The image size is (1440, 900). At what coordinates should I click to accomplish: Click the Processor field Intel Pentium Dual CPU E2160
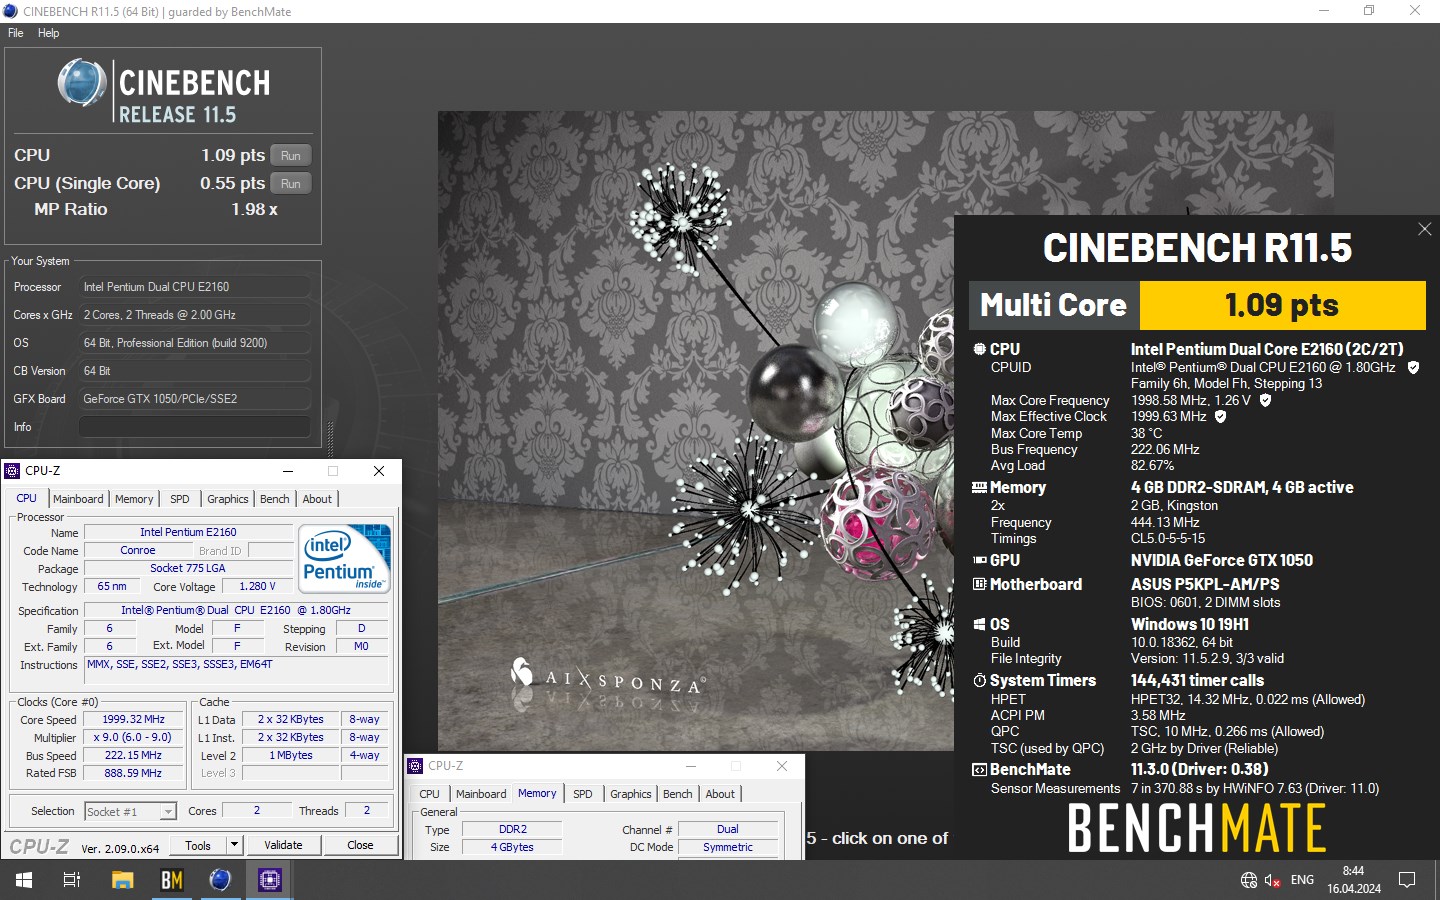coord(194,287)
